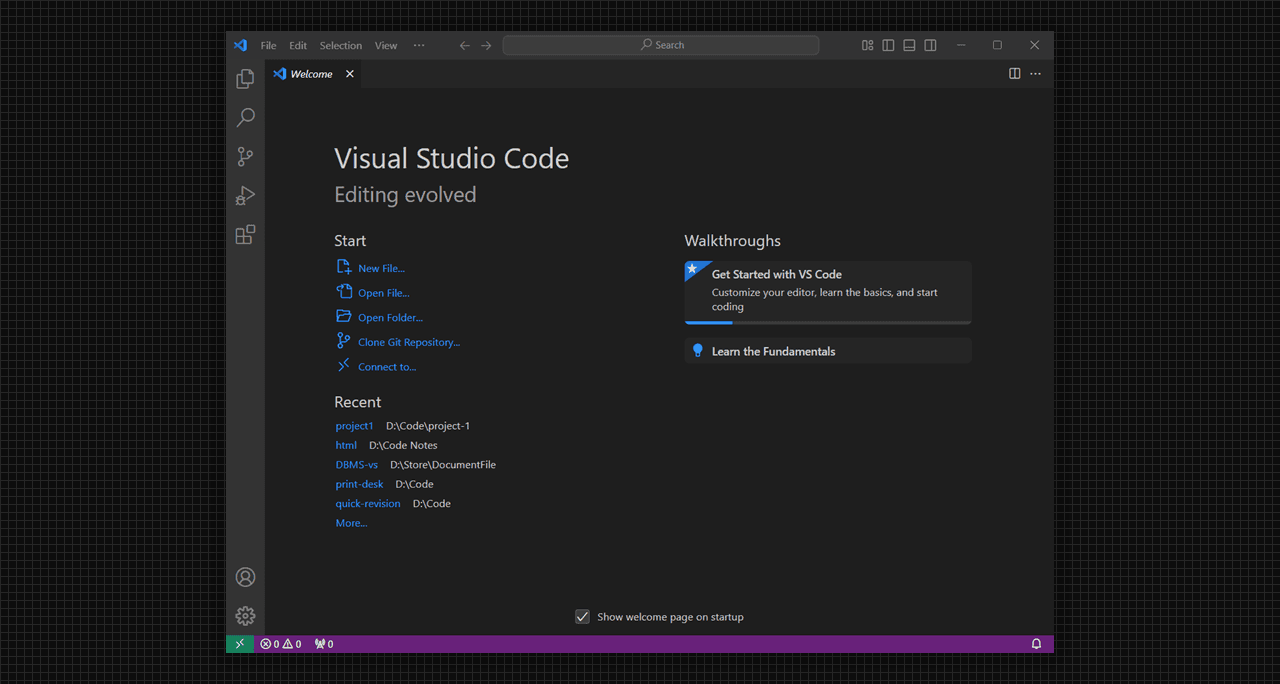Uncheck Show welcome page on startup
The height and width of the screenshot is (684, 1280).
(582, 617)
